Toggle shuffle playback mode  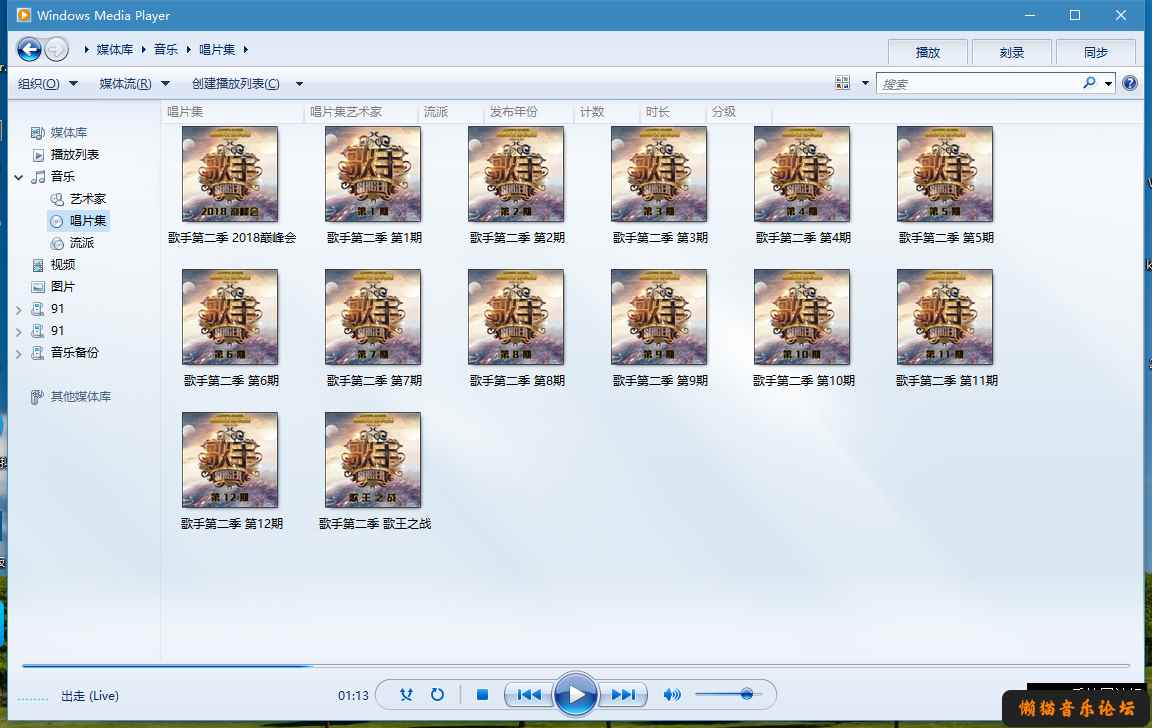(x=406, y=694)
